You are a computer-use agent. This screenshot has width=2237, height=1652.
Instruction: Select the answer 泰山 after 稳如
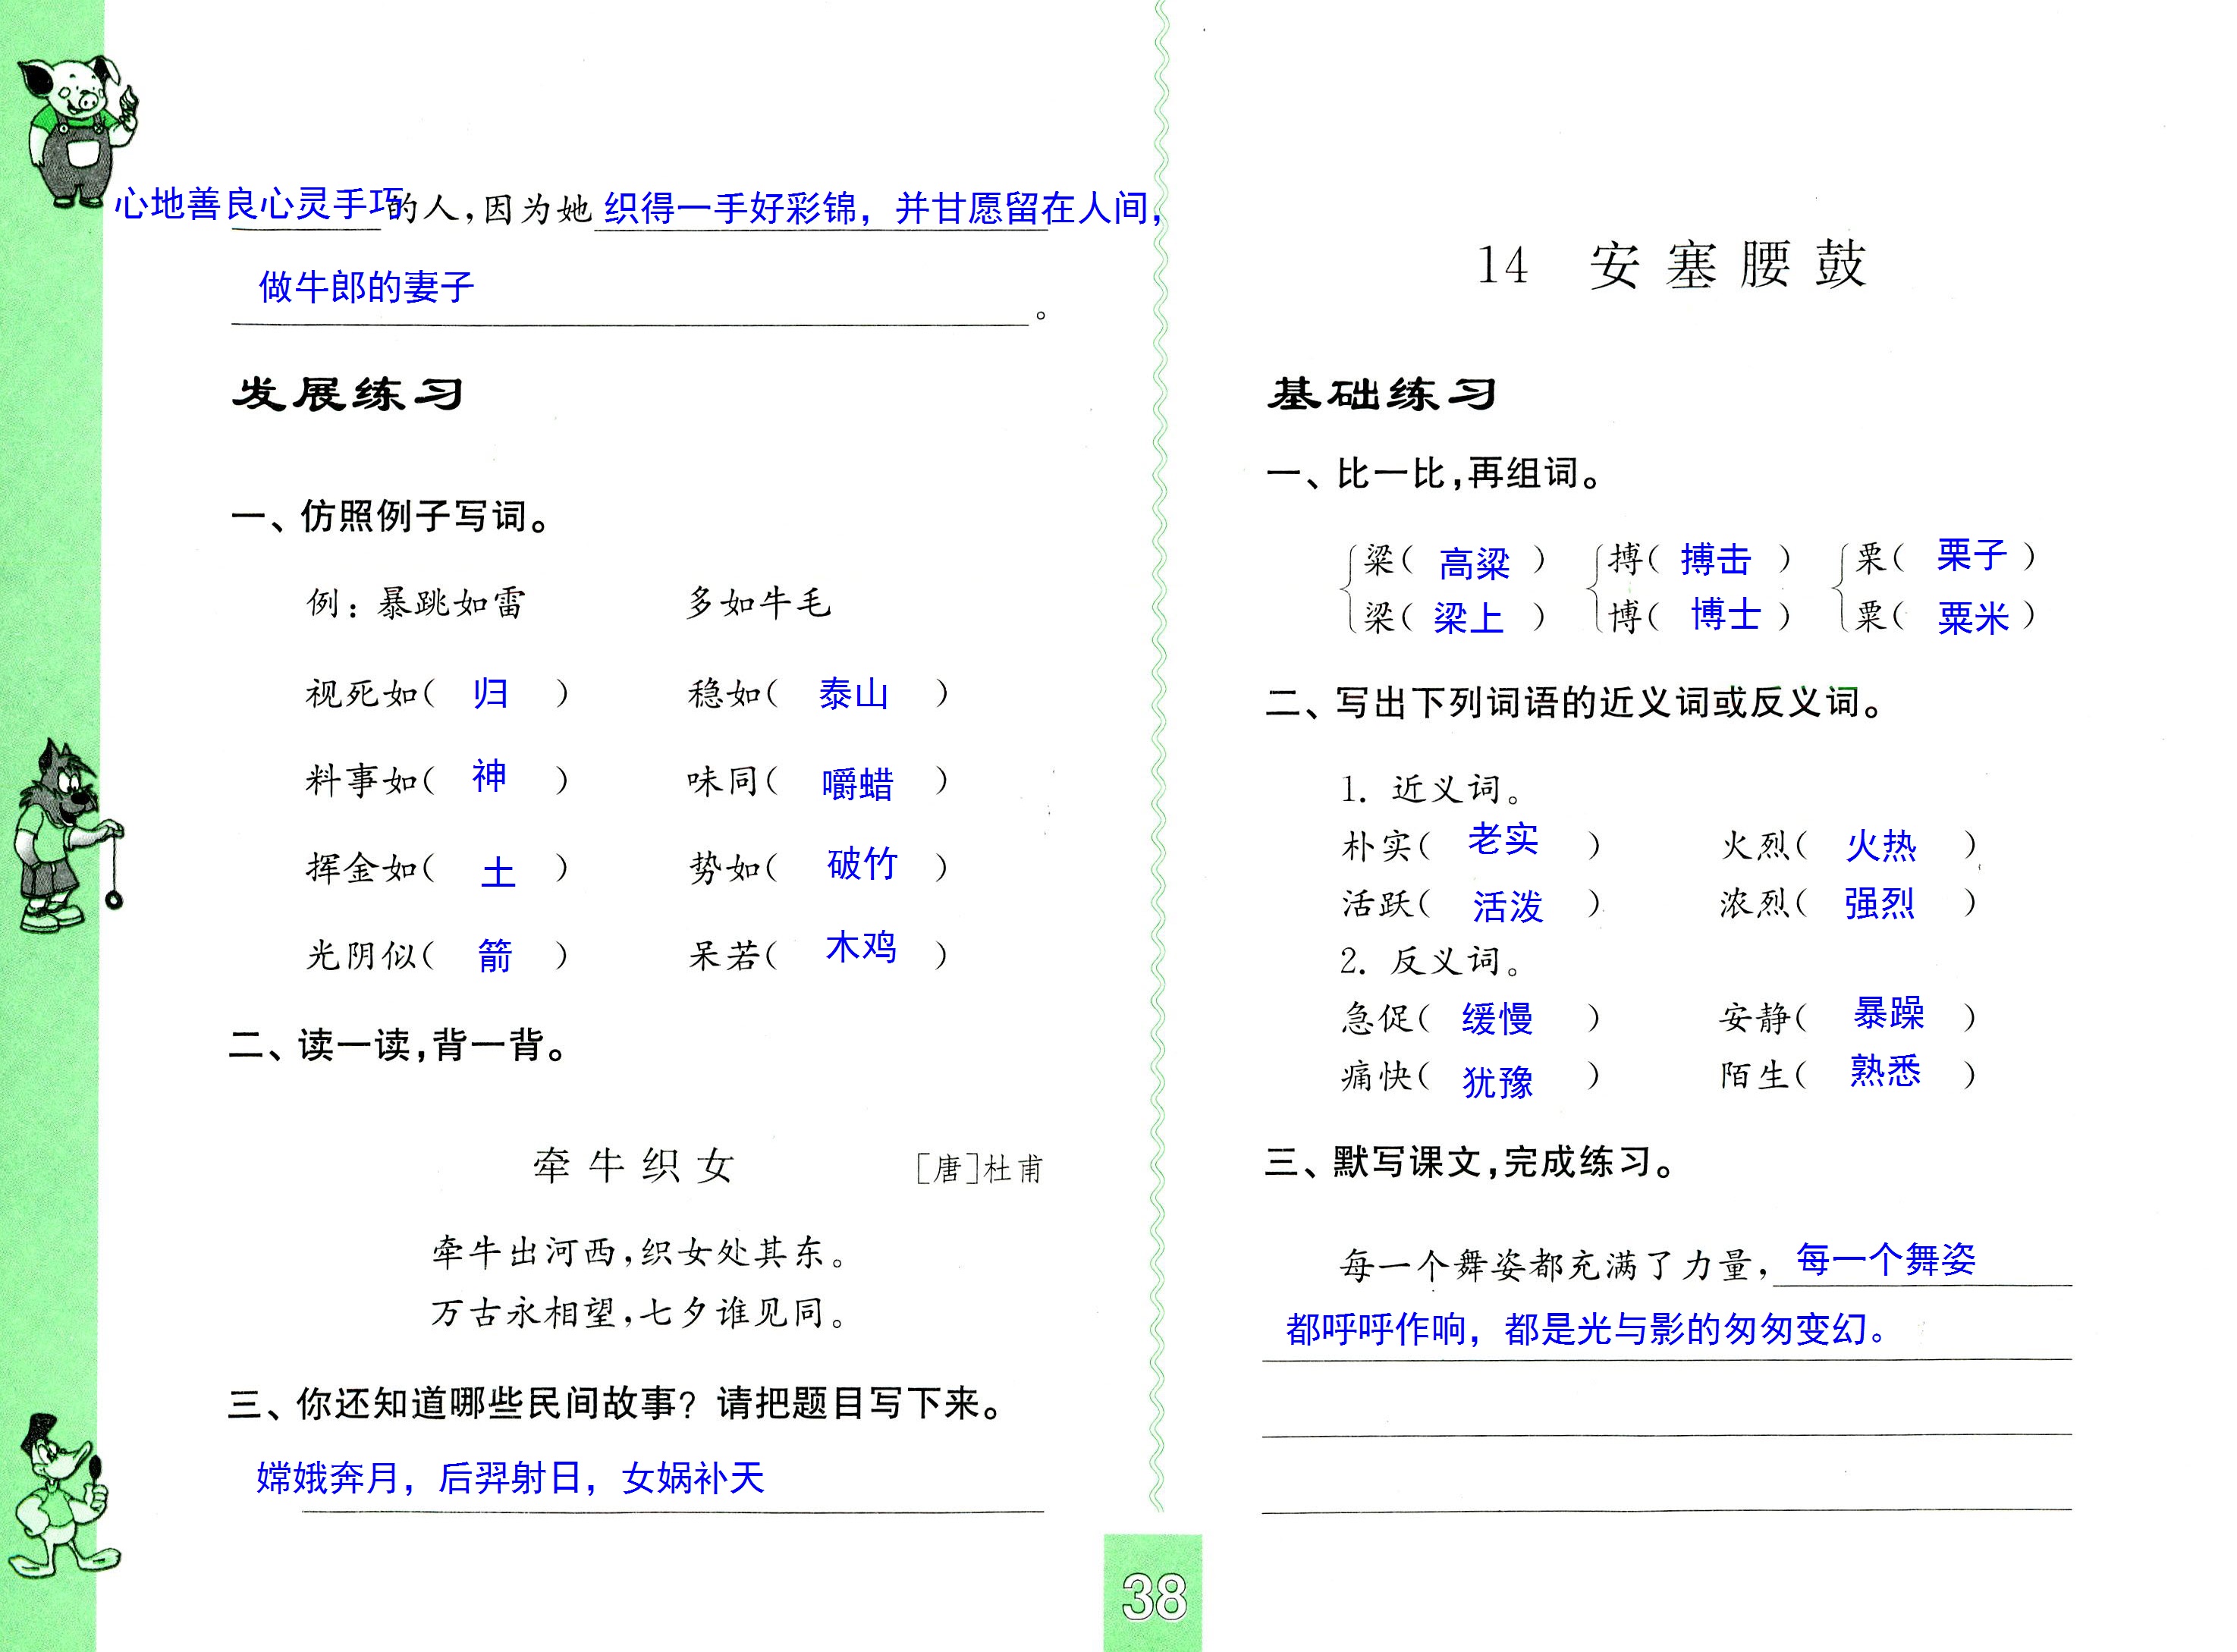tap(854, 693)
